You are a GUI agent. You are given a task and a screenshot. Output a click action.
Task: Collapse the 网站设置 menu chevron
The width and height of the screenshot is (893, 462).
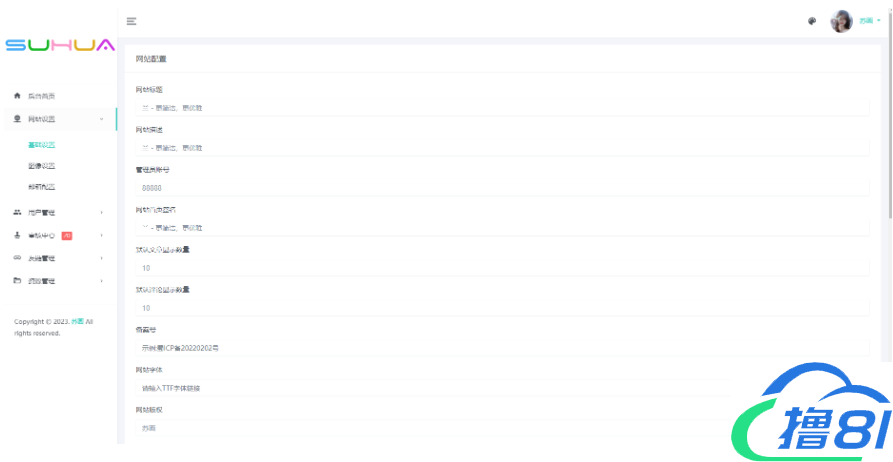tap(102, 120)
